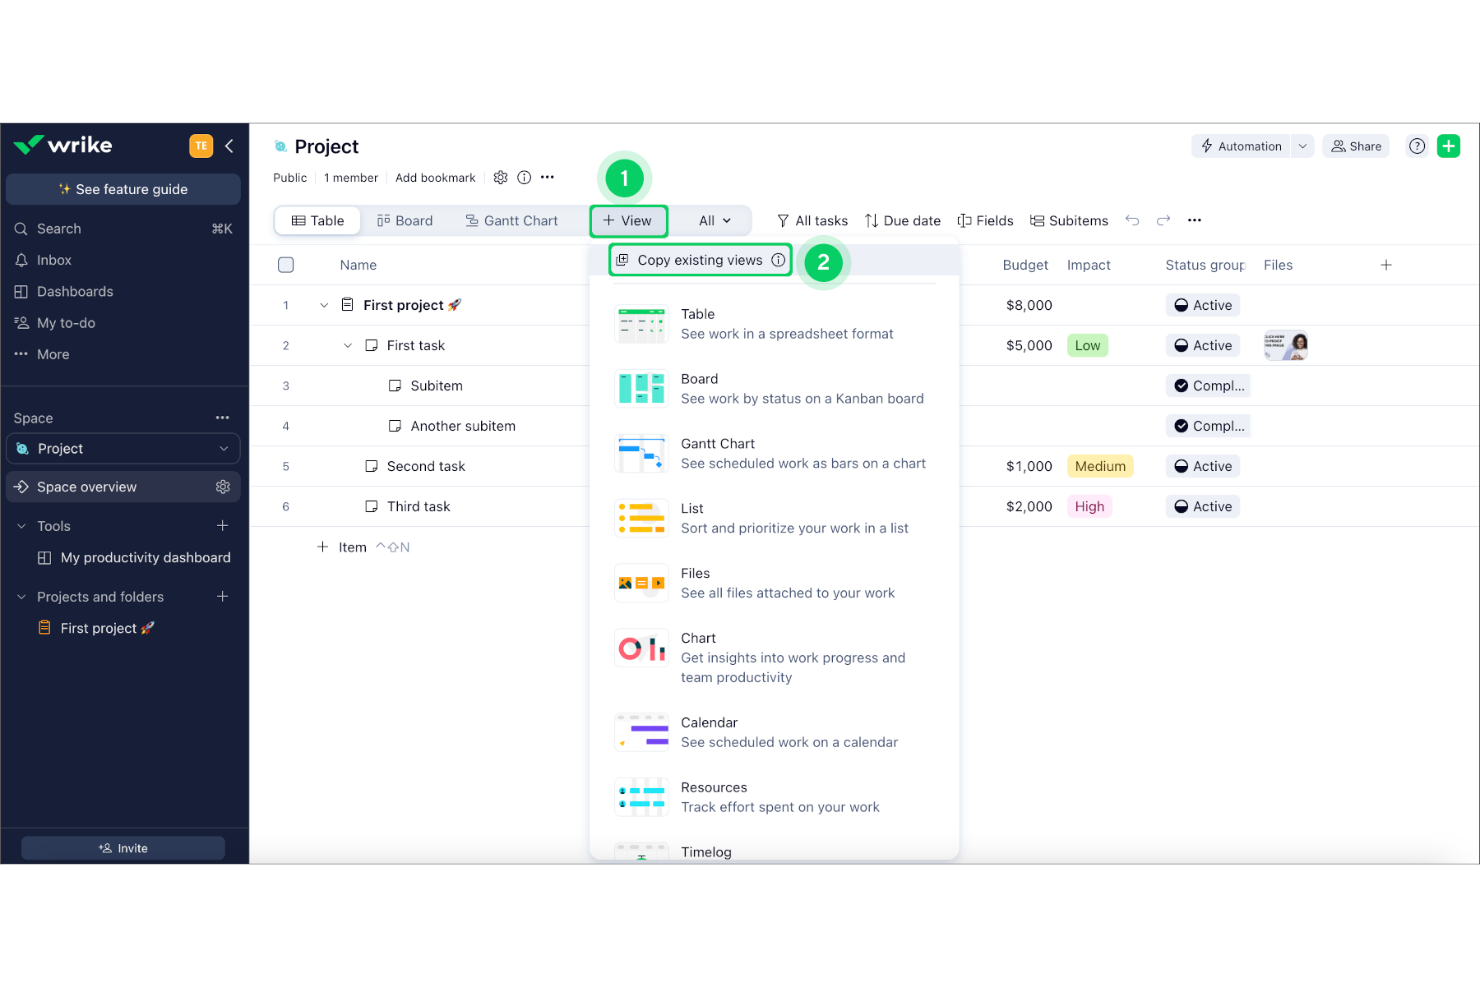
Task: Select the High impact label on Third task
Action: point(1089,506)
